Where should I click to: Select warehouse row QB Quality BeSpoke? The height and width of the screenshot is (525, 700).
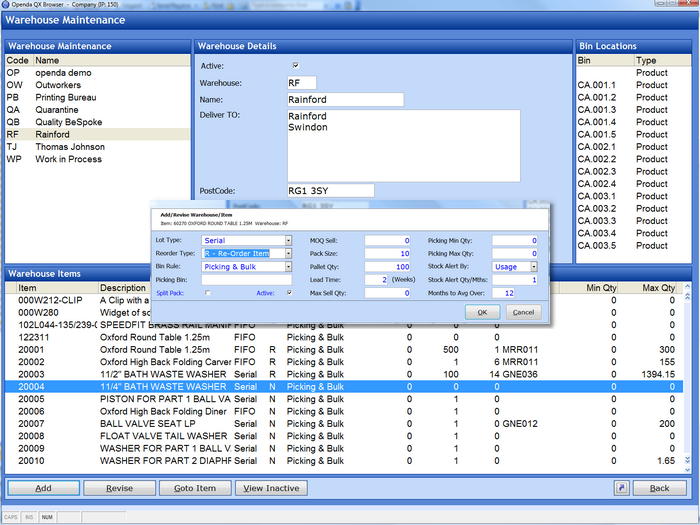point(98,122)
